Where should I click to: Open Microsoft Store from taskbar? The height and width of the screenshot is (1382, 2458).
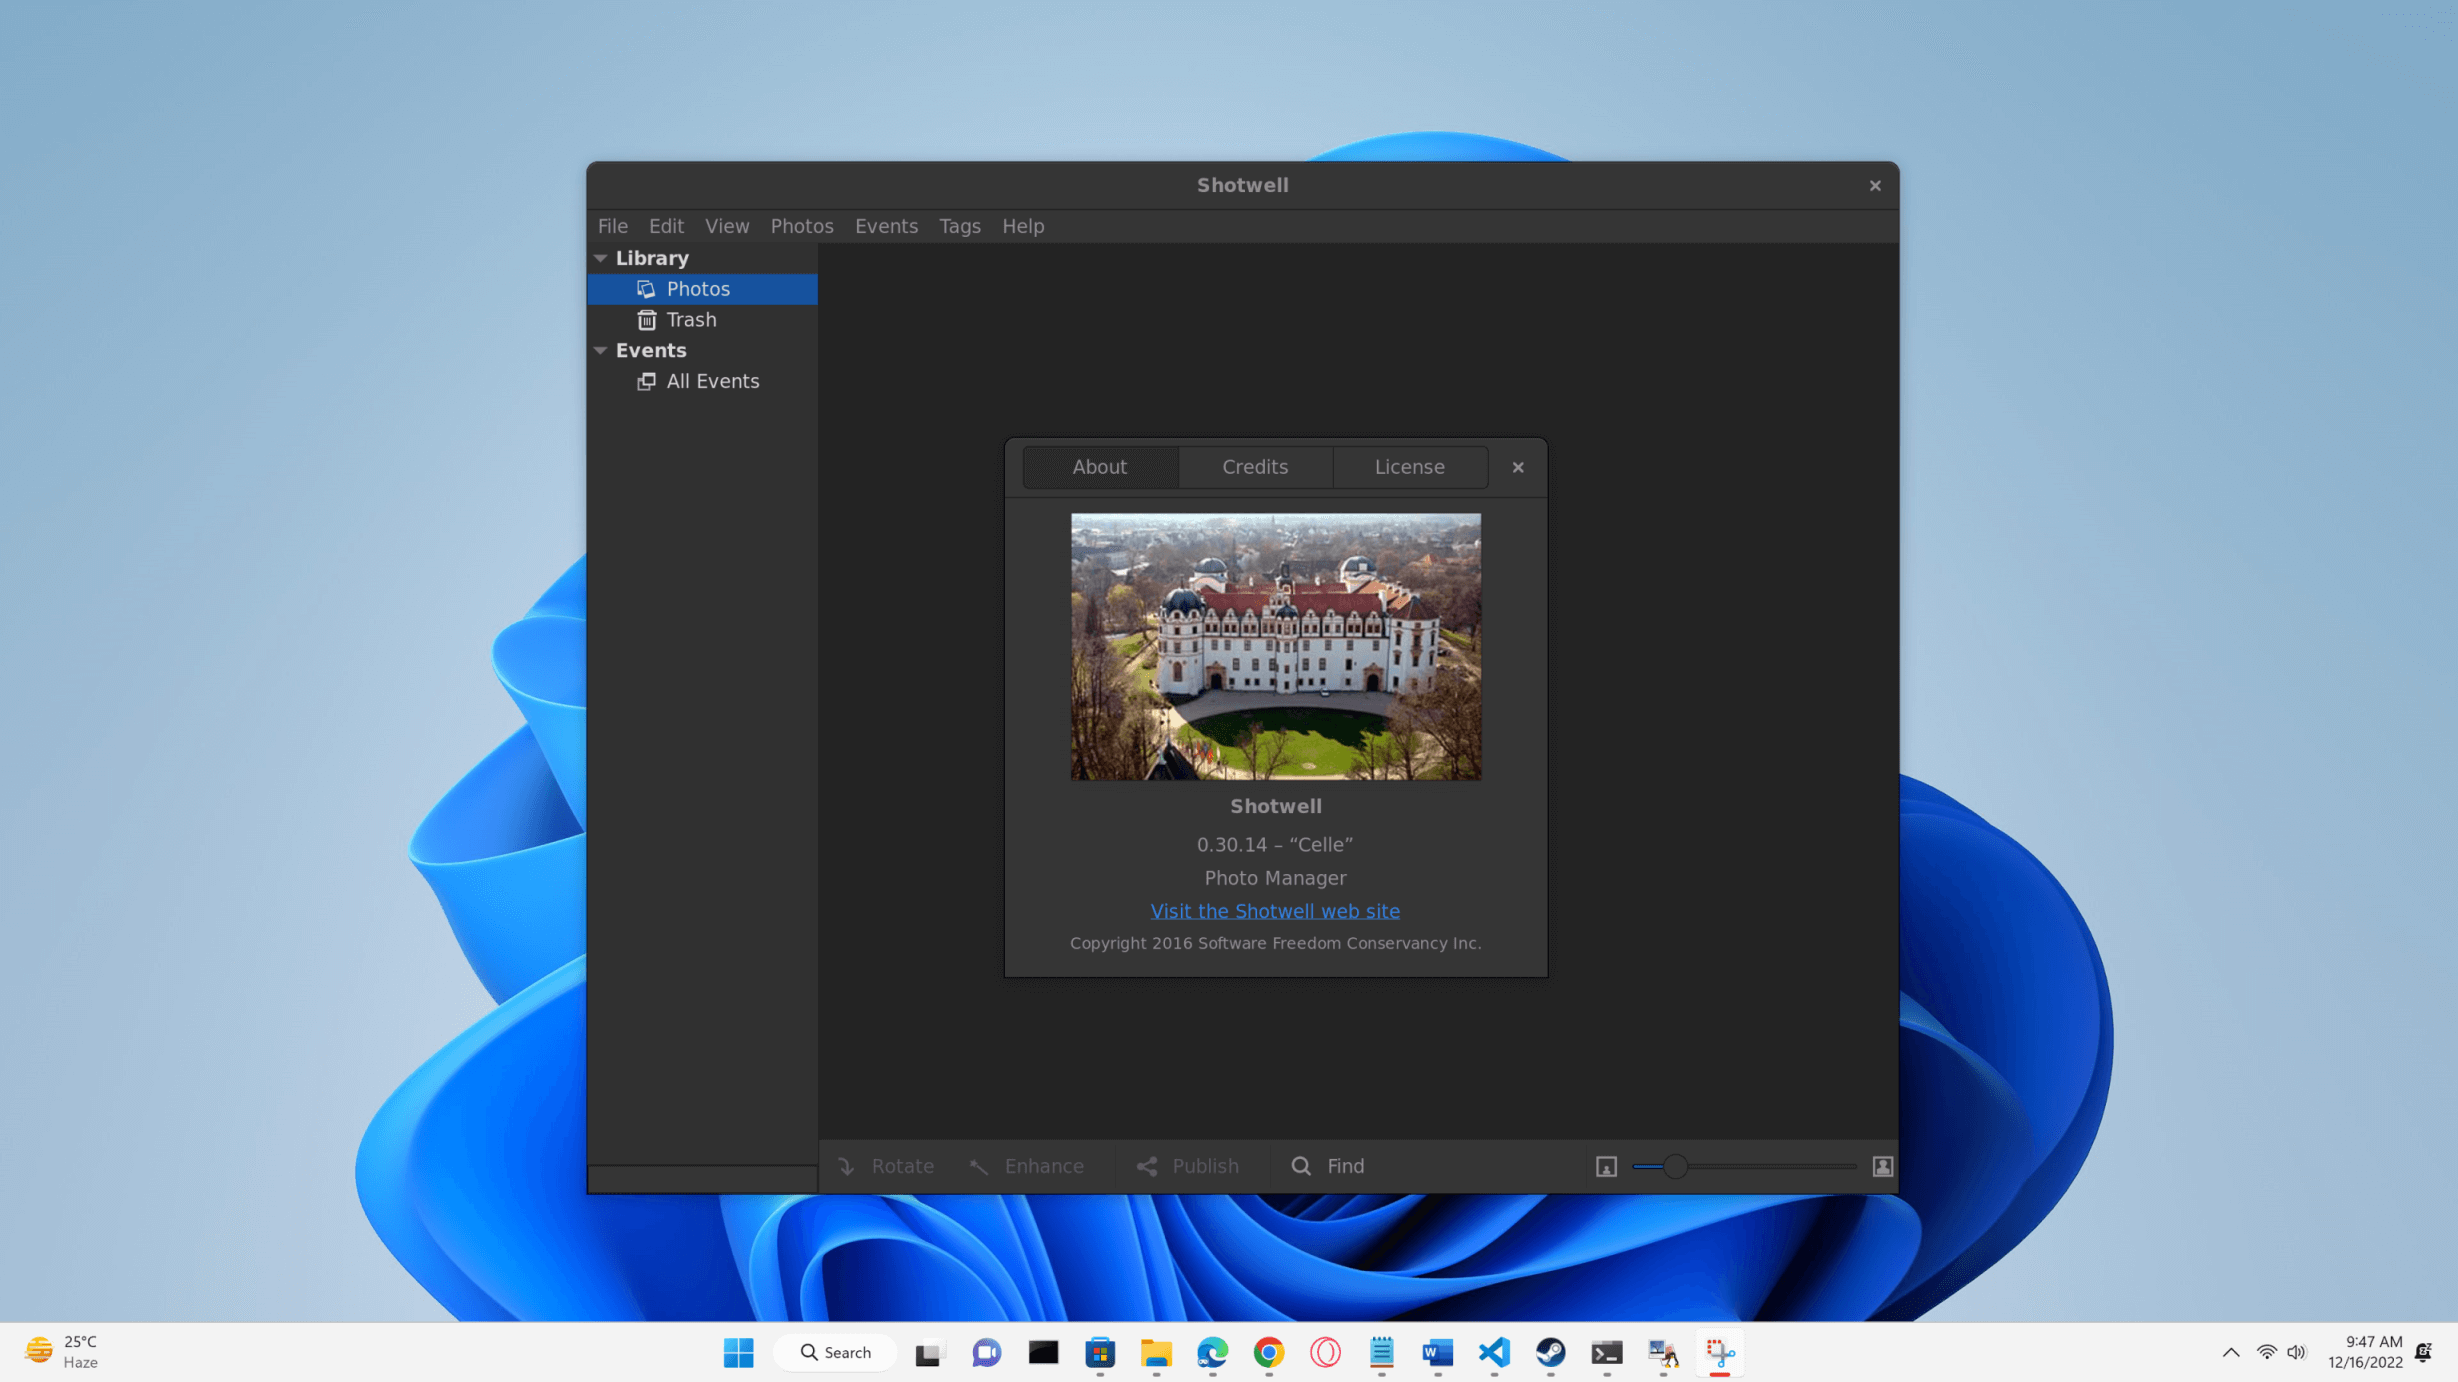pos(1099,1353)
